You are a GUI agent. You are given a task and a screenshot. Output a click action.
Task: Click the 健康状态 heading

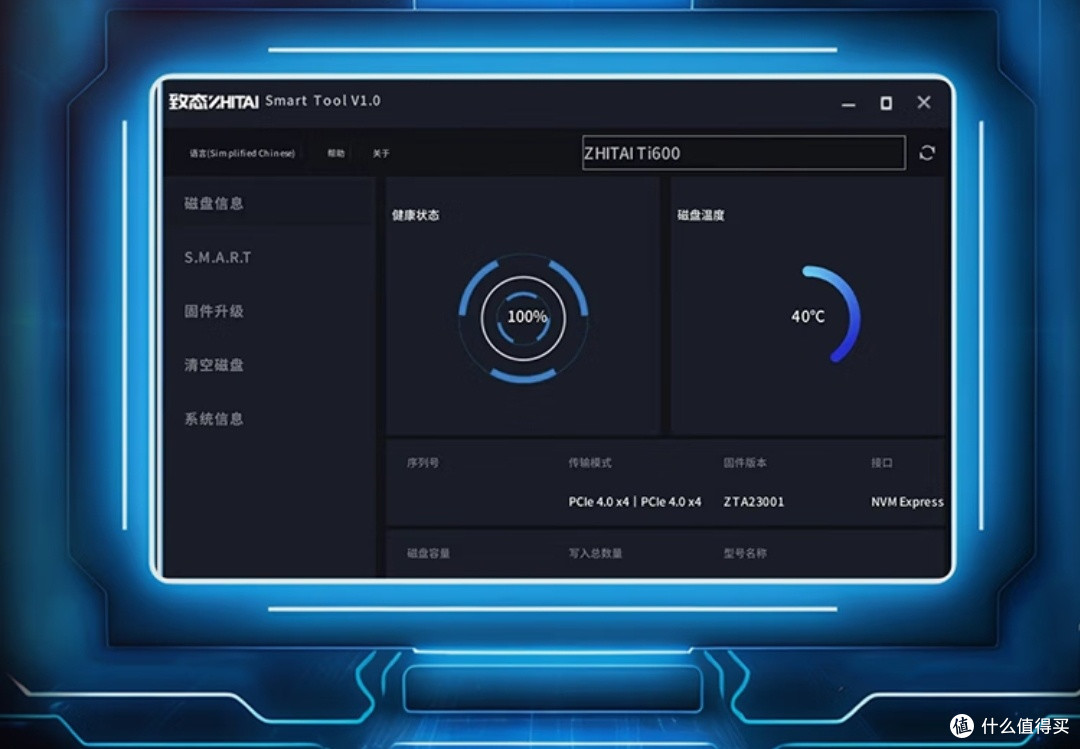[415, 215]
